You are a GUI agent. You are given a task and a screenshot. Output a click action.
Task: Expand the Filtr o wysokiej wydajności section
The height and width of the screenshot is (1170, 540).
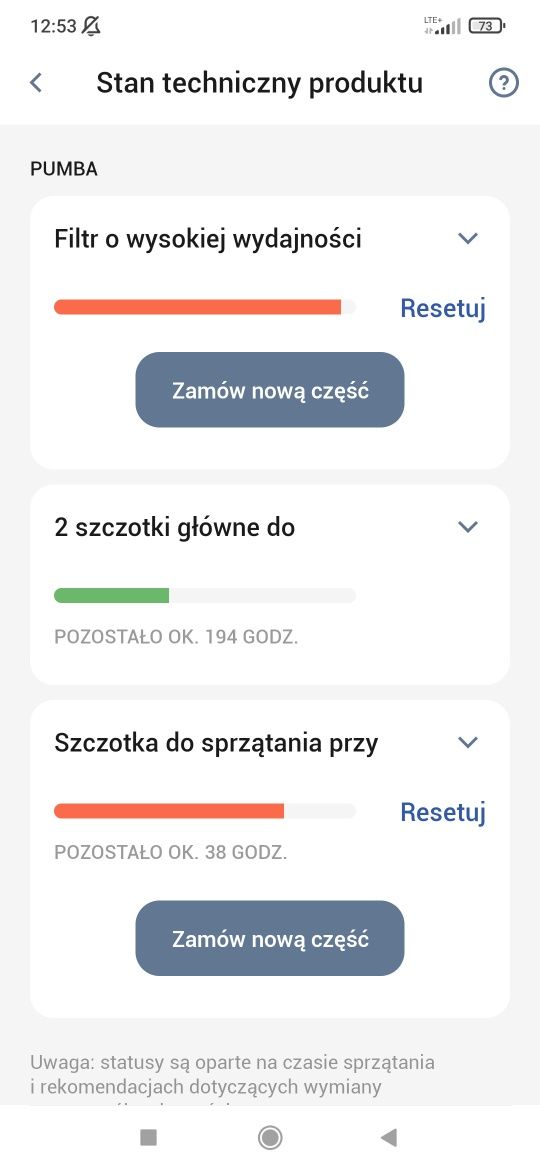[x=468, y=238]
